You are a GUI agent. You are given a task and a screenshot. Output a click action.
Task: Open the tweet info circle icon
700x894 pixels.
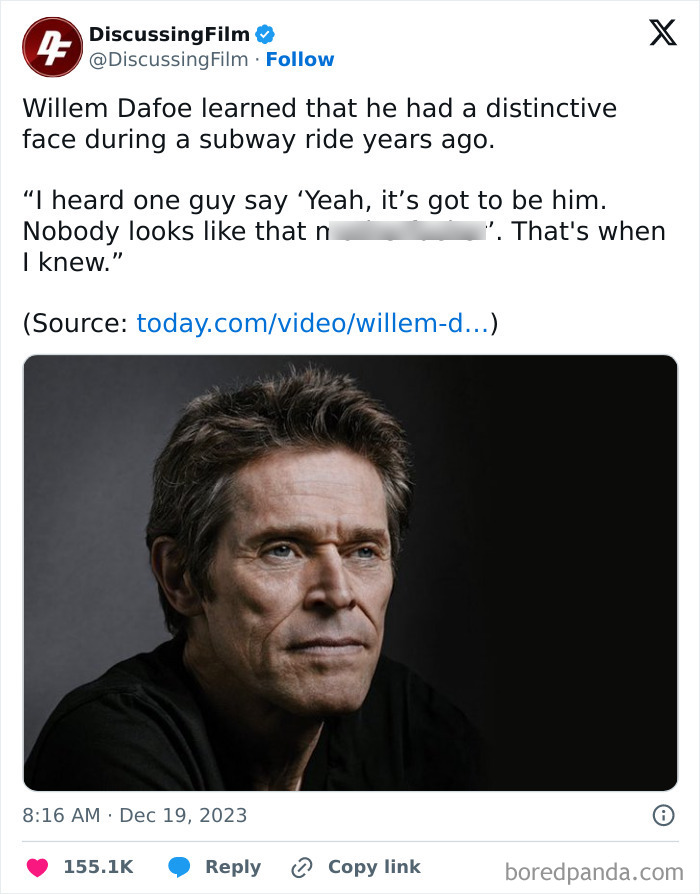[x=662, y=815]
